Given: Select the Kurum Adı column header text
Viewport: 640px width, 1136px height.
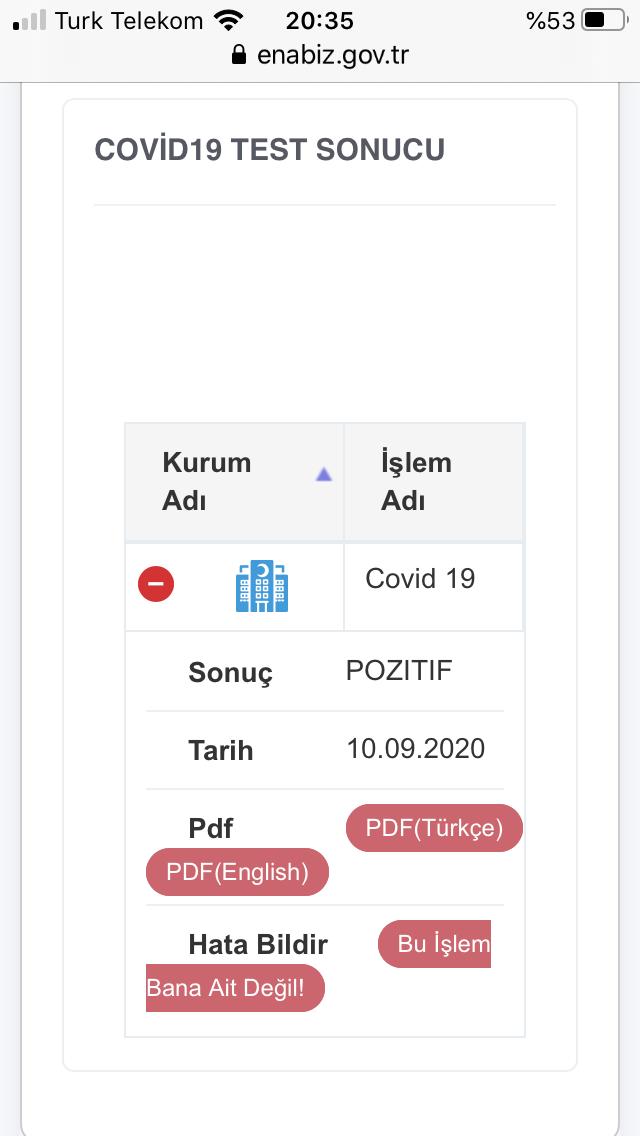Looking at the screenshot, I should tap(207, 481).
